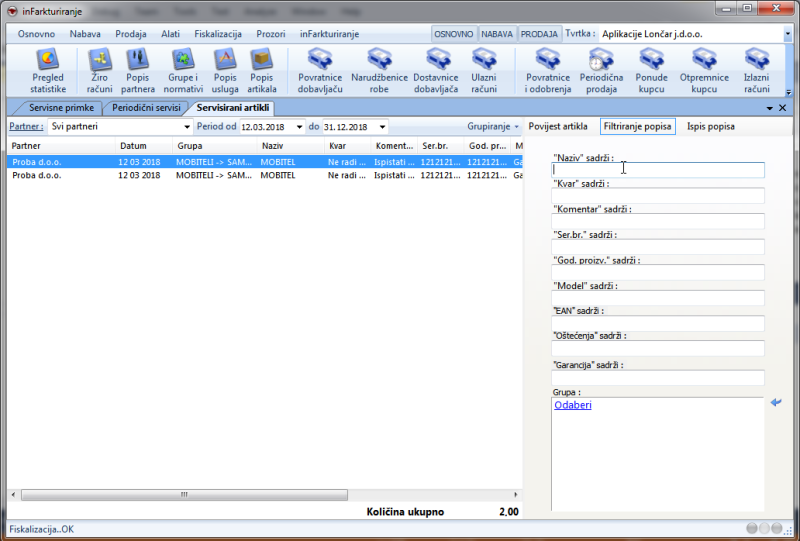This screenshot has width=800, height=541.
Task: Open tab list dropdown arrow near X
Action: tap(769, 109)
